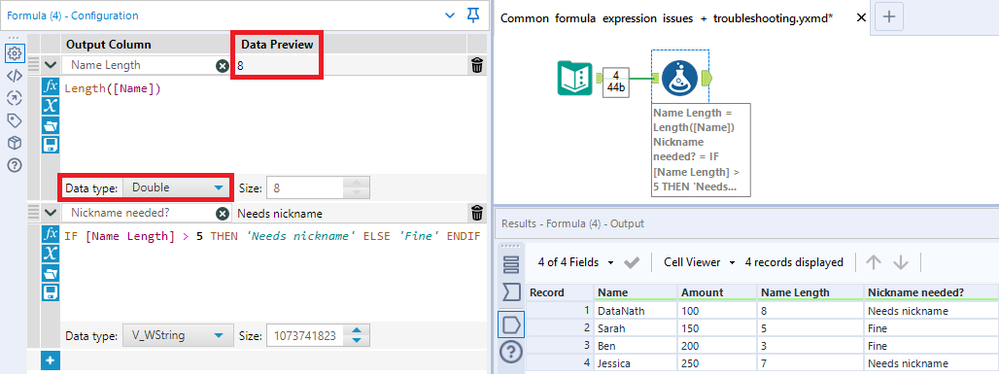Open the X columns and constants for Nickname
999x374 pixels.
50,254
